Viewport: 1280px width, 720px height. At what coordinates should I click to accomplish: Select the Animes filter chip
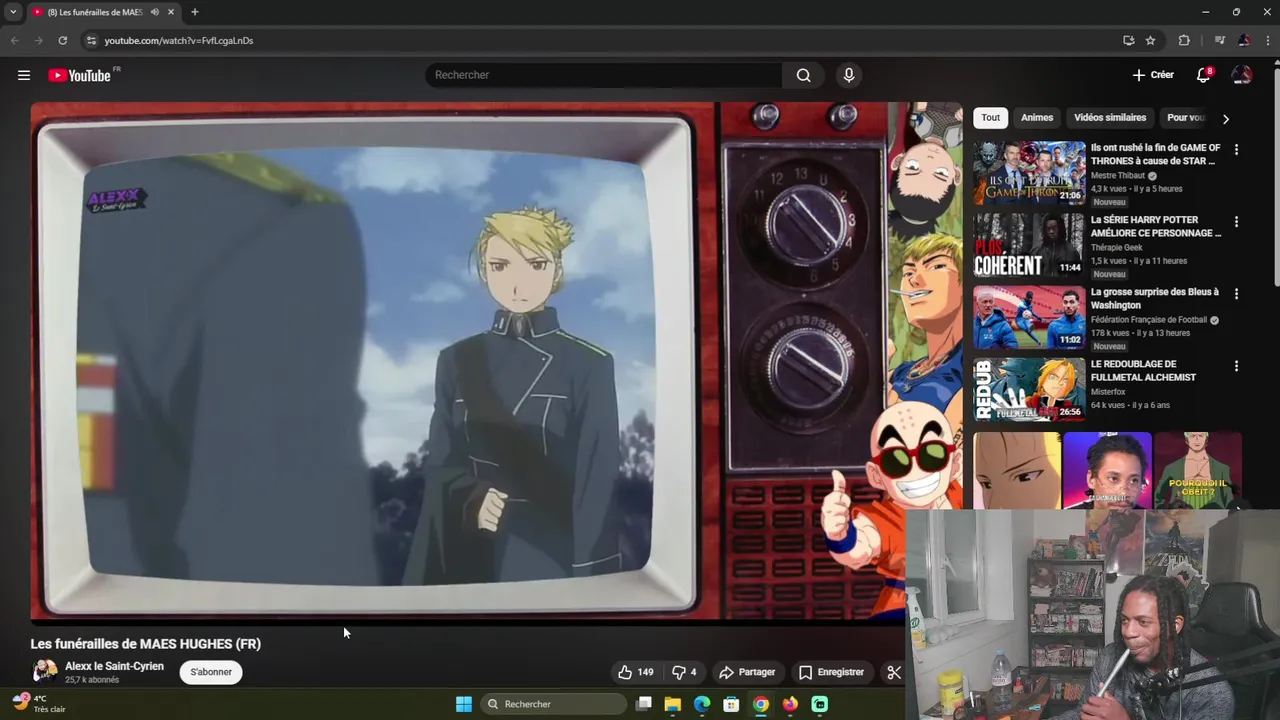click(1037, 117)
